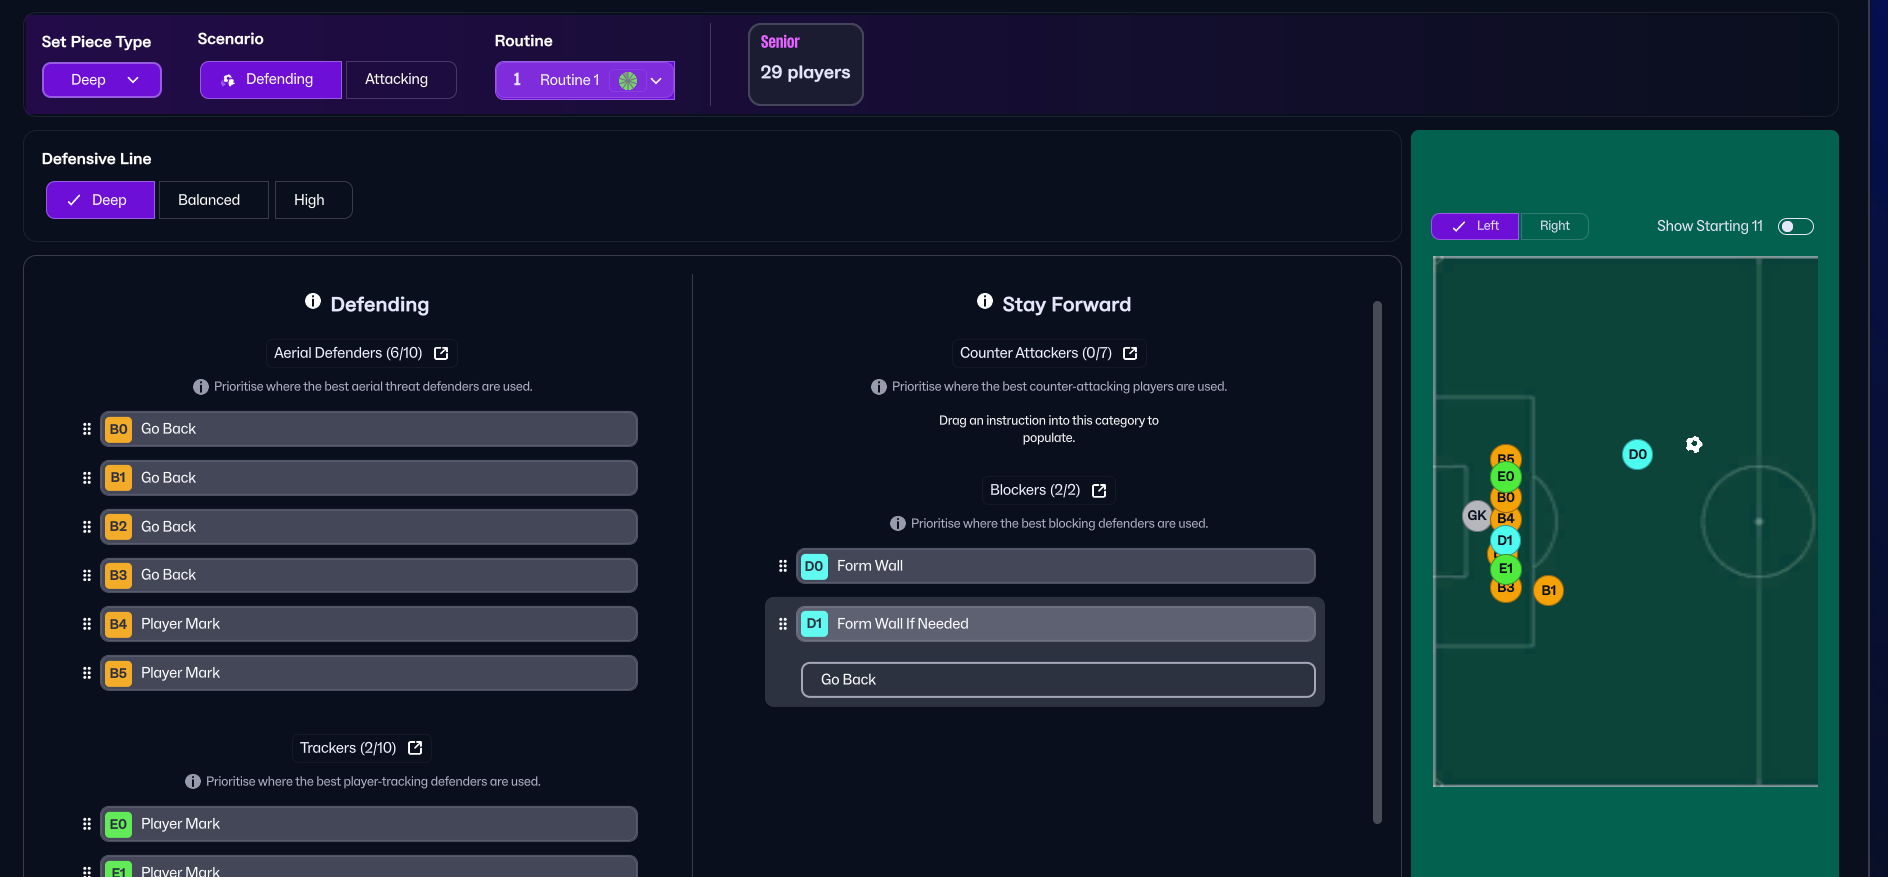Click the football icon on the pitch
The image size is (1888, 877).
1693,444
